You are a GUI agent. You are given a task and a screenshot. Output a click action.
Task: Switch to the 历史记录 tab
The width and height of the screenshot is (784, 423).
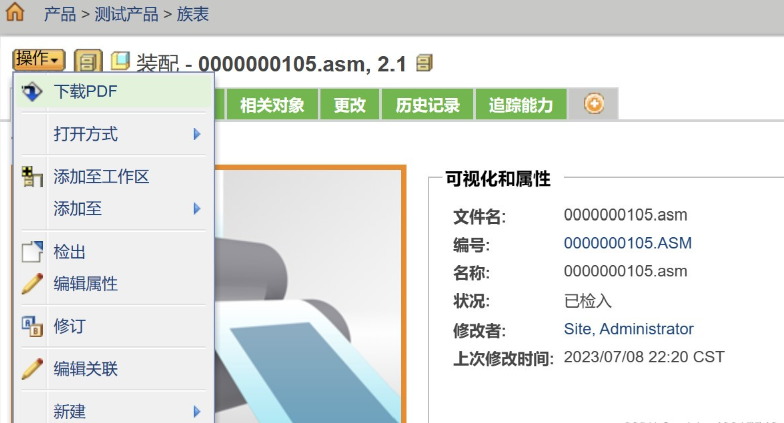(427, 105)
